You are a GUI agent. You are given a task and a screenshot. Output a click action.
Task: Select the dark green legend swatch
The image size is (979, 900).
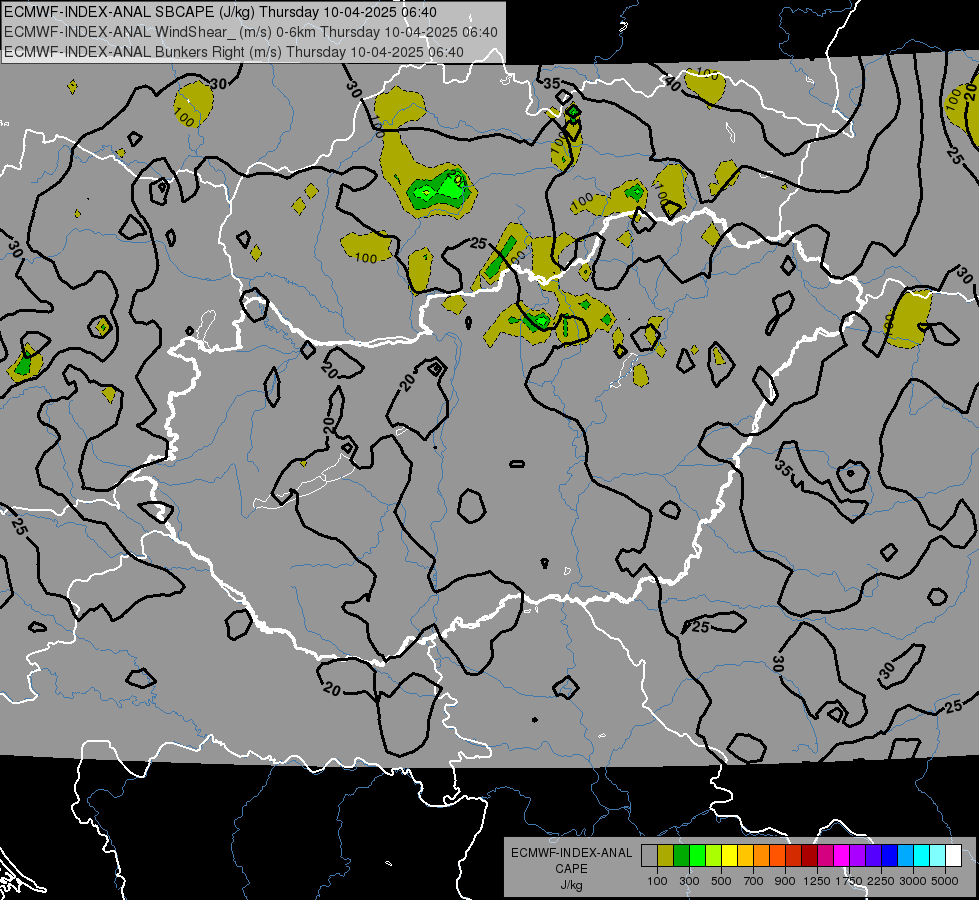681,856
